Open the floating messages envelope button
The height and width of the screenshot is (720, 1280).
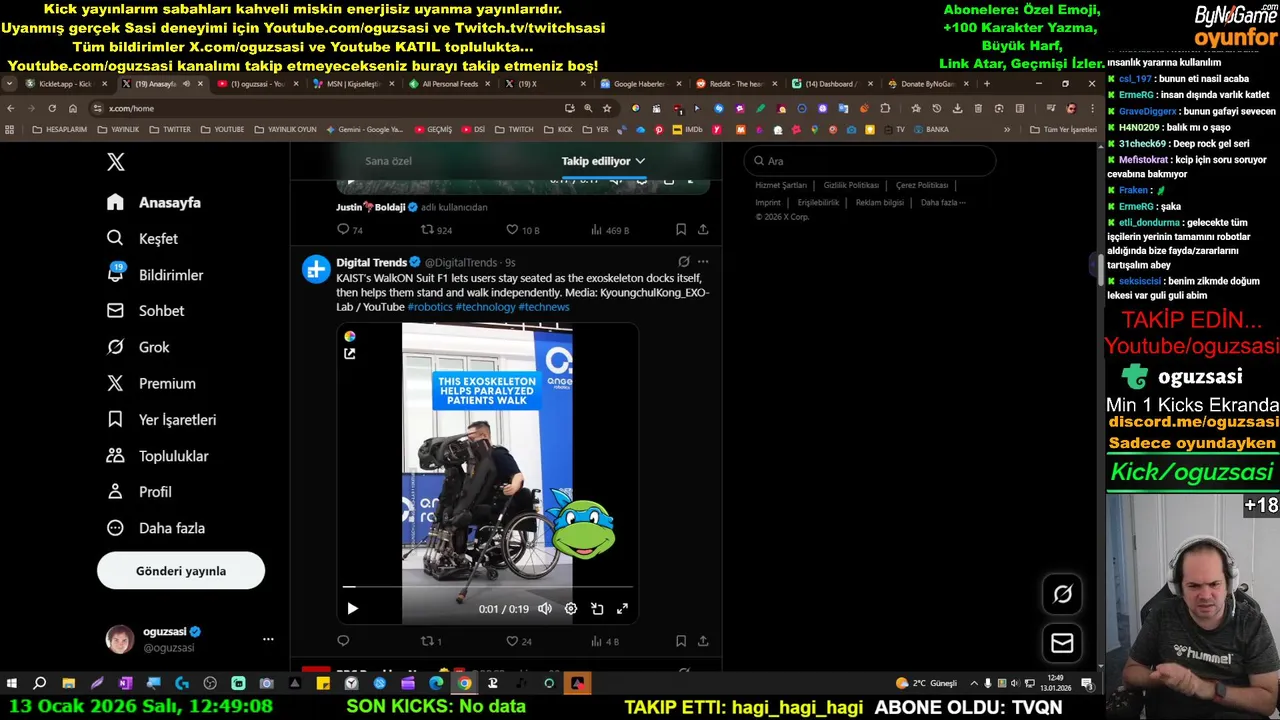click(x=1062, y=643)
